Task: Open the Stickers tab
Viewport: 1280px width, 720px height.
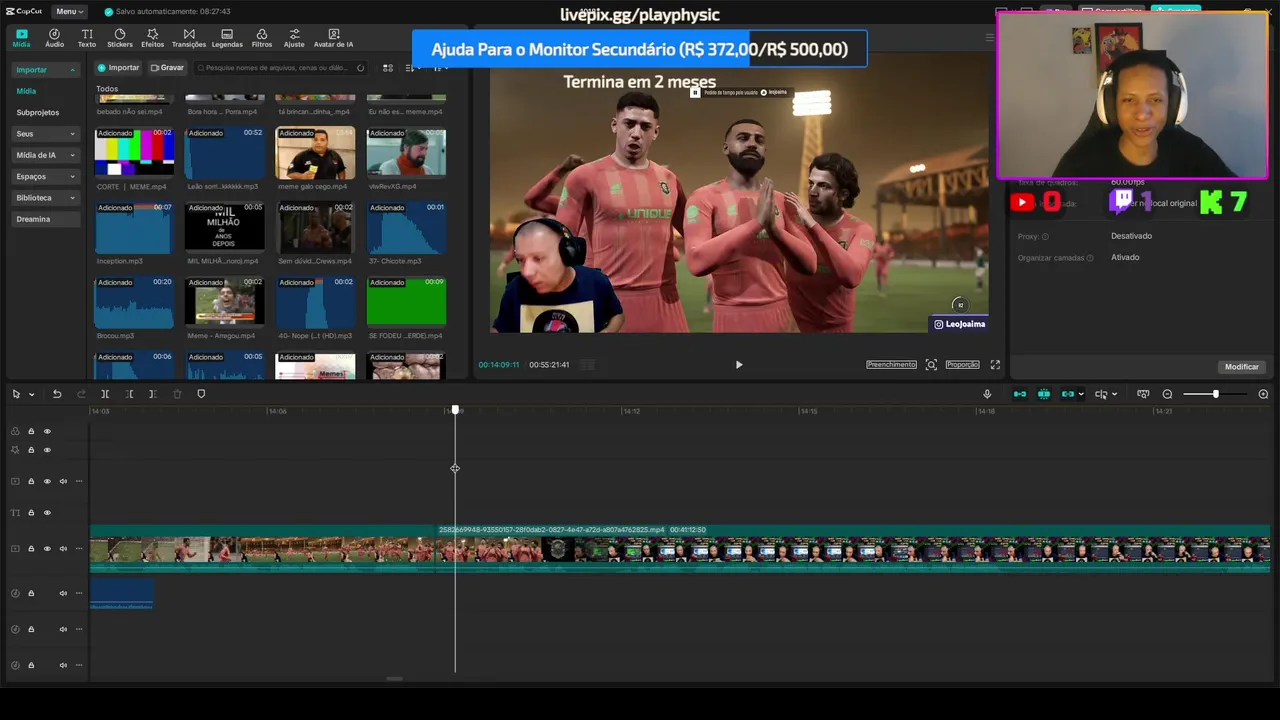Action: 120,38
